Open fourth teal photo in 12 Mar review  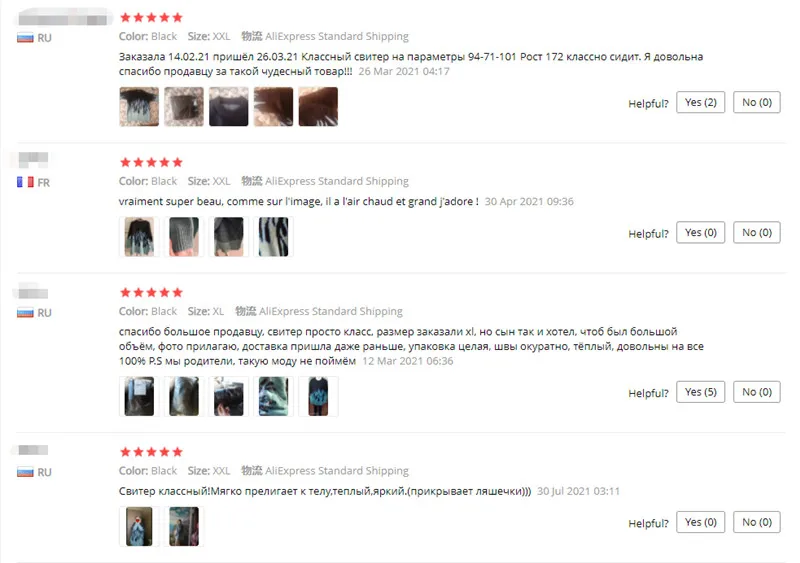(x=273, y=397)
